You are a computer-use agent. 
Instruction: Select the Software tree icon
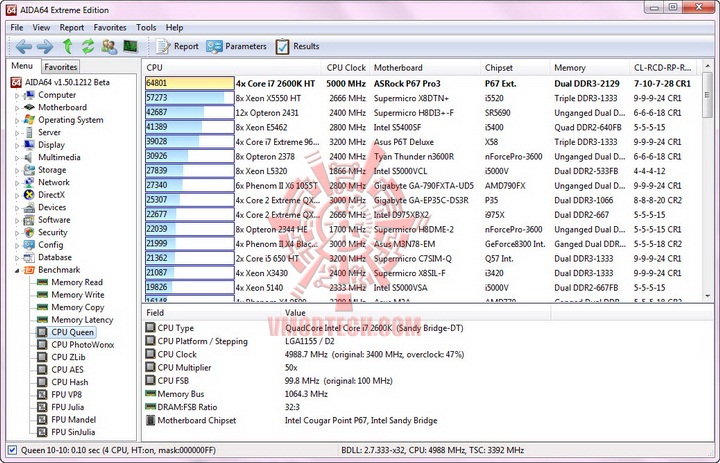pyautogui.click(x=29, y=220)
